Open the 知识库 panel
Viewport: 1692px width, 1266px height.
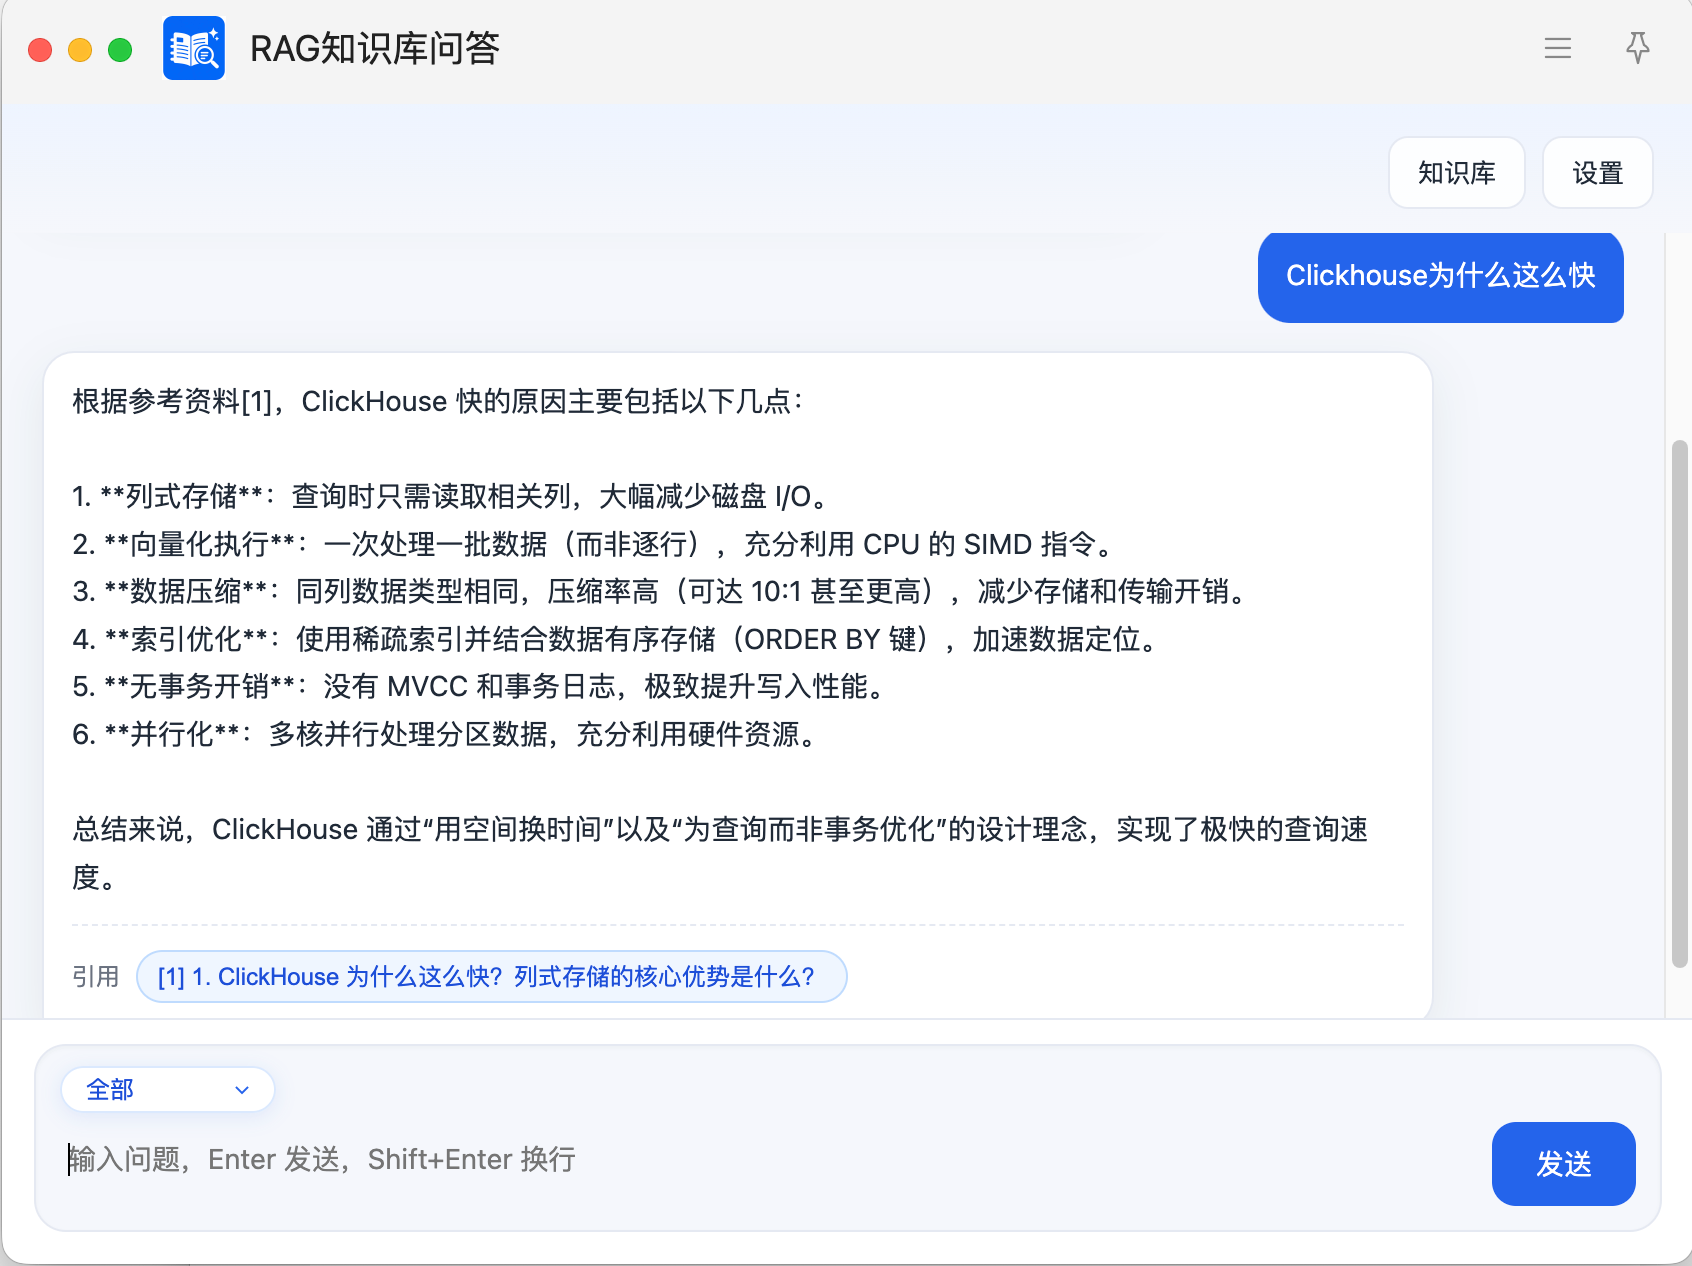pyautogui.click(x=1456, y=173)
